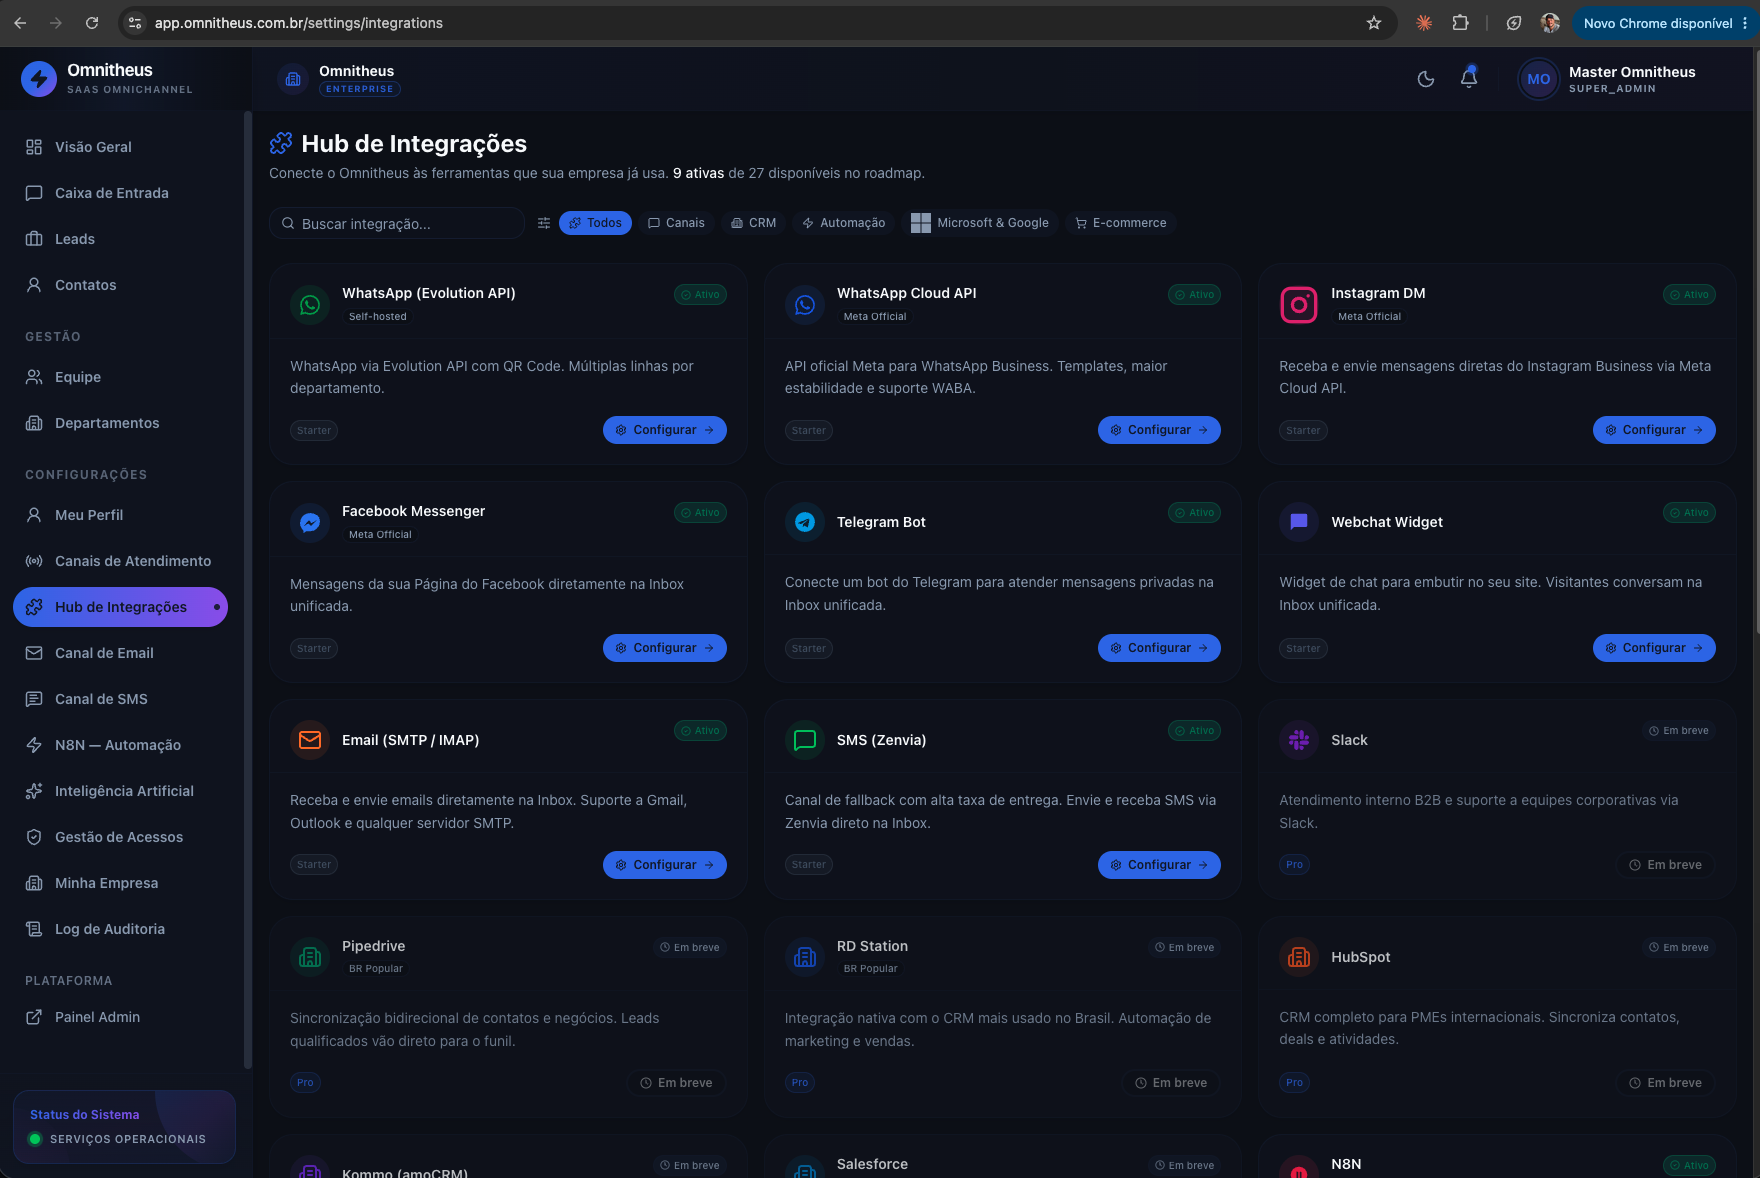Open Log de Auditoria
This screenshot has width=1760, height=1178.
pos(120,929)
